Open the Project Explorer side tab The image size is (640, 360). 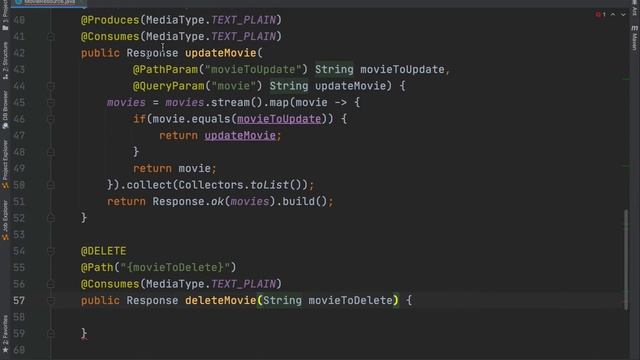(5, 164)
